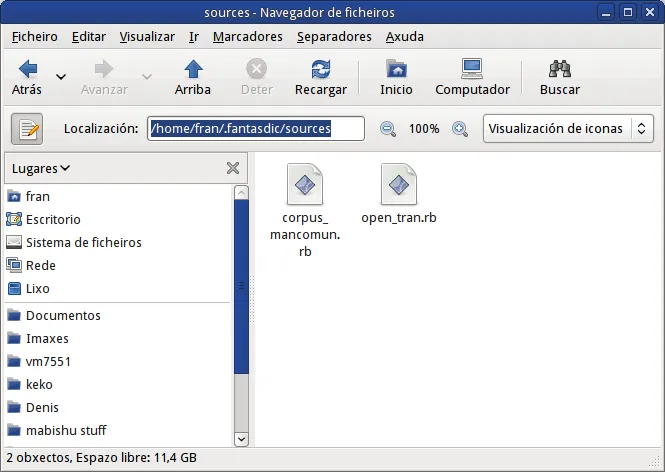This screenshot has height=472, width=665.
Task: Expand the Lugares side panel dropdown
Action: pyautogui.click(x=41, y=168)
